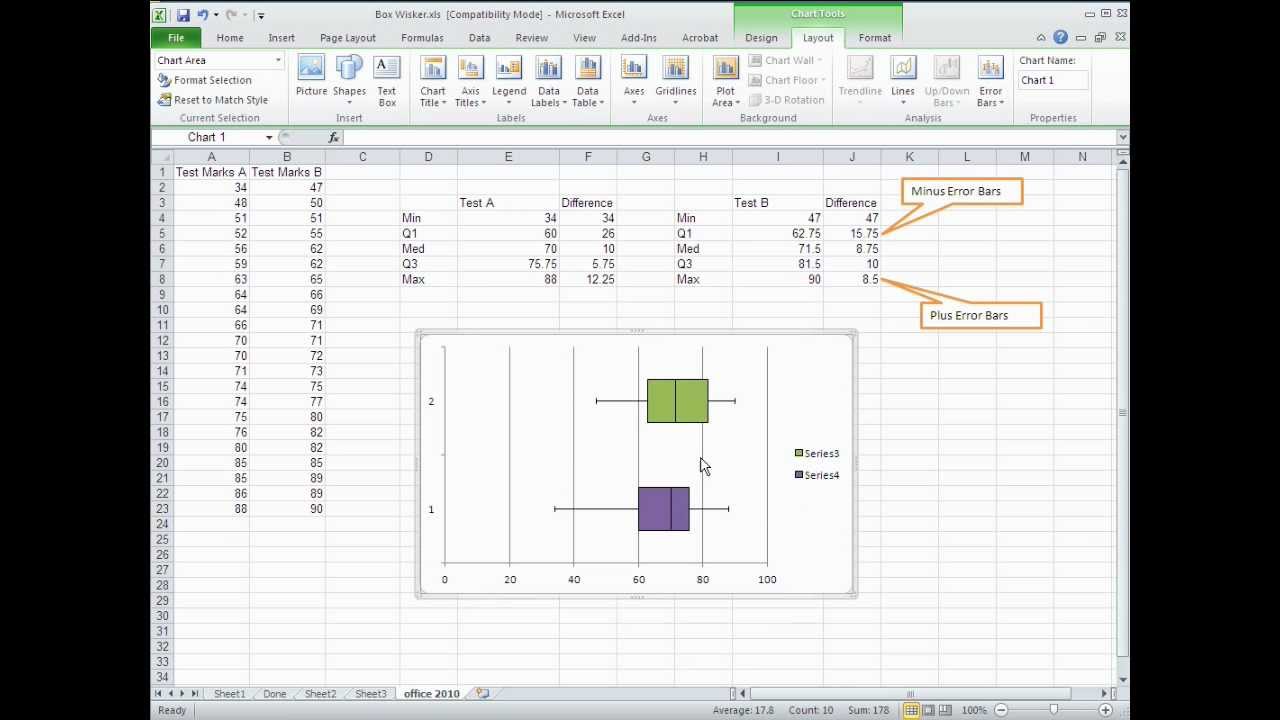
Task: Select column A header
Action: 211,157
